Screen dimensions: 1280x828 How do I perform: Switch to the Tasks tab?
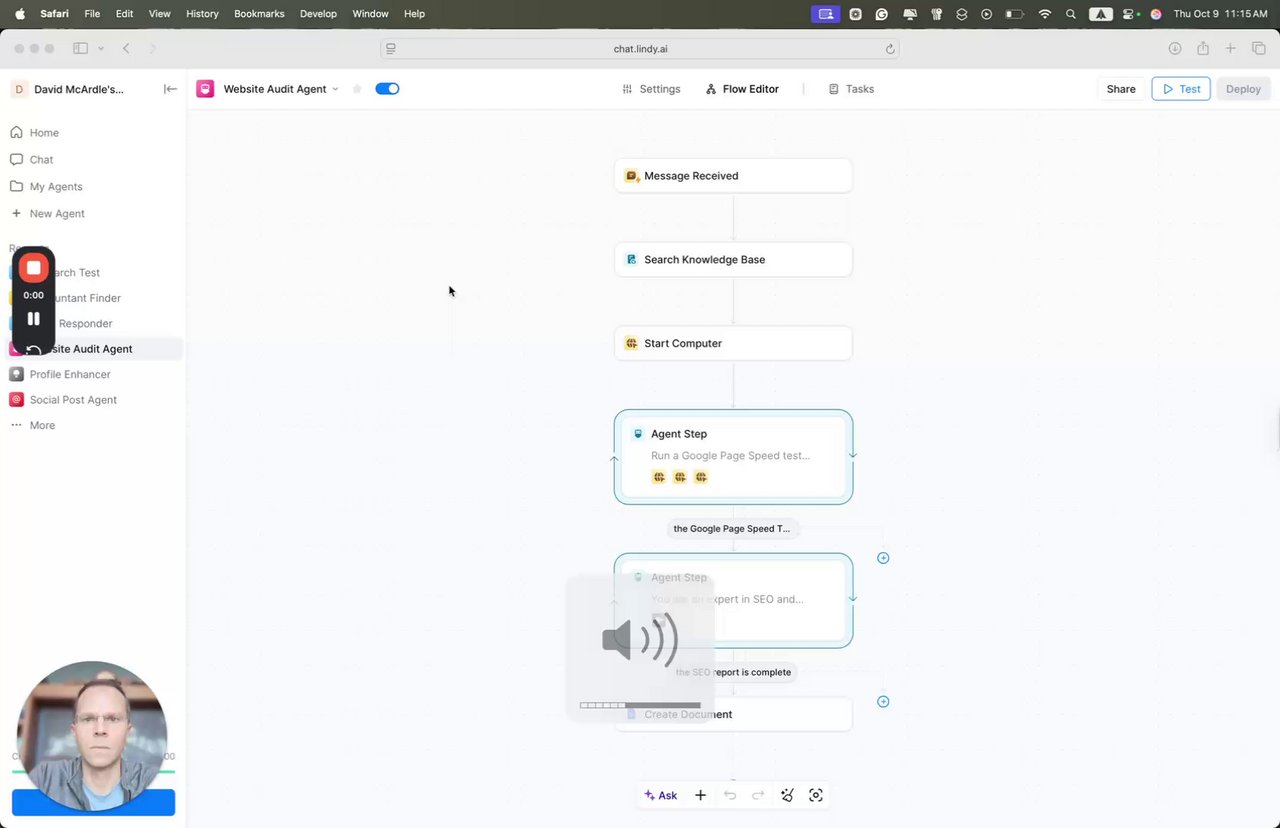[851, 89]
